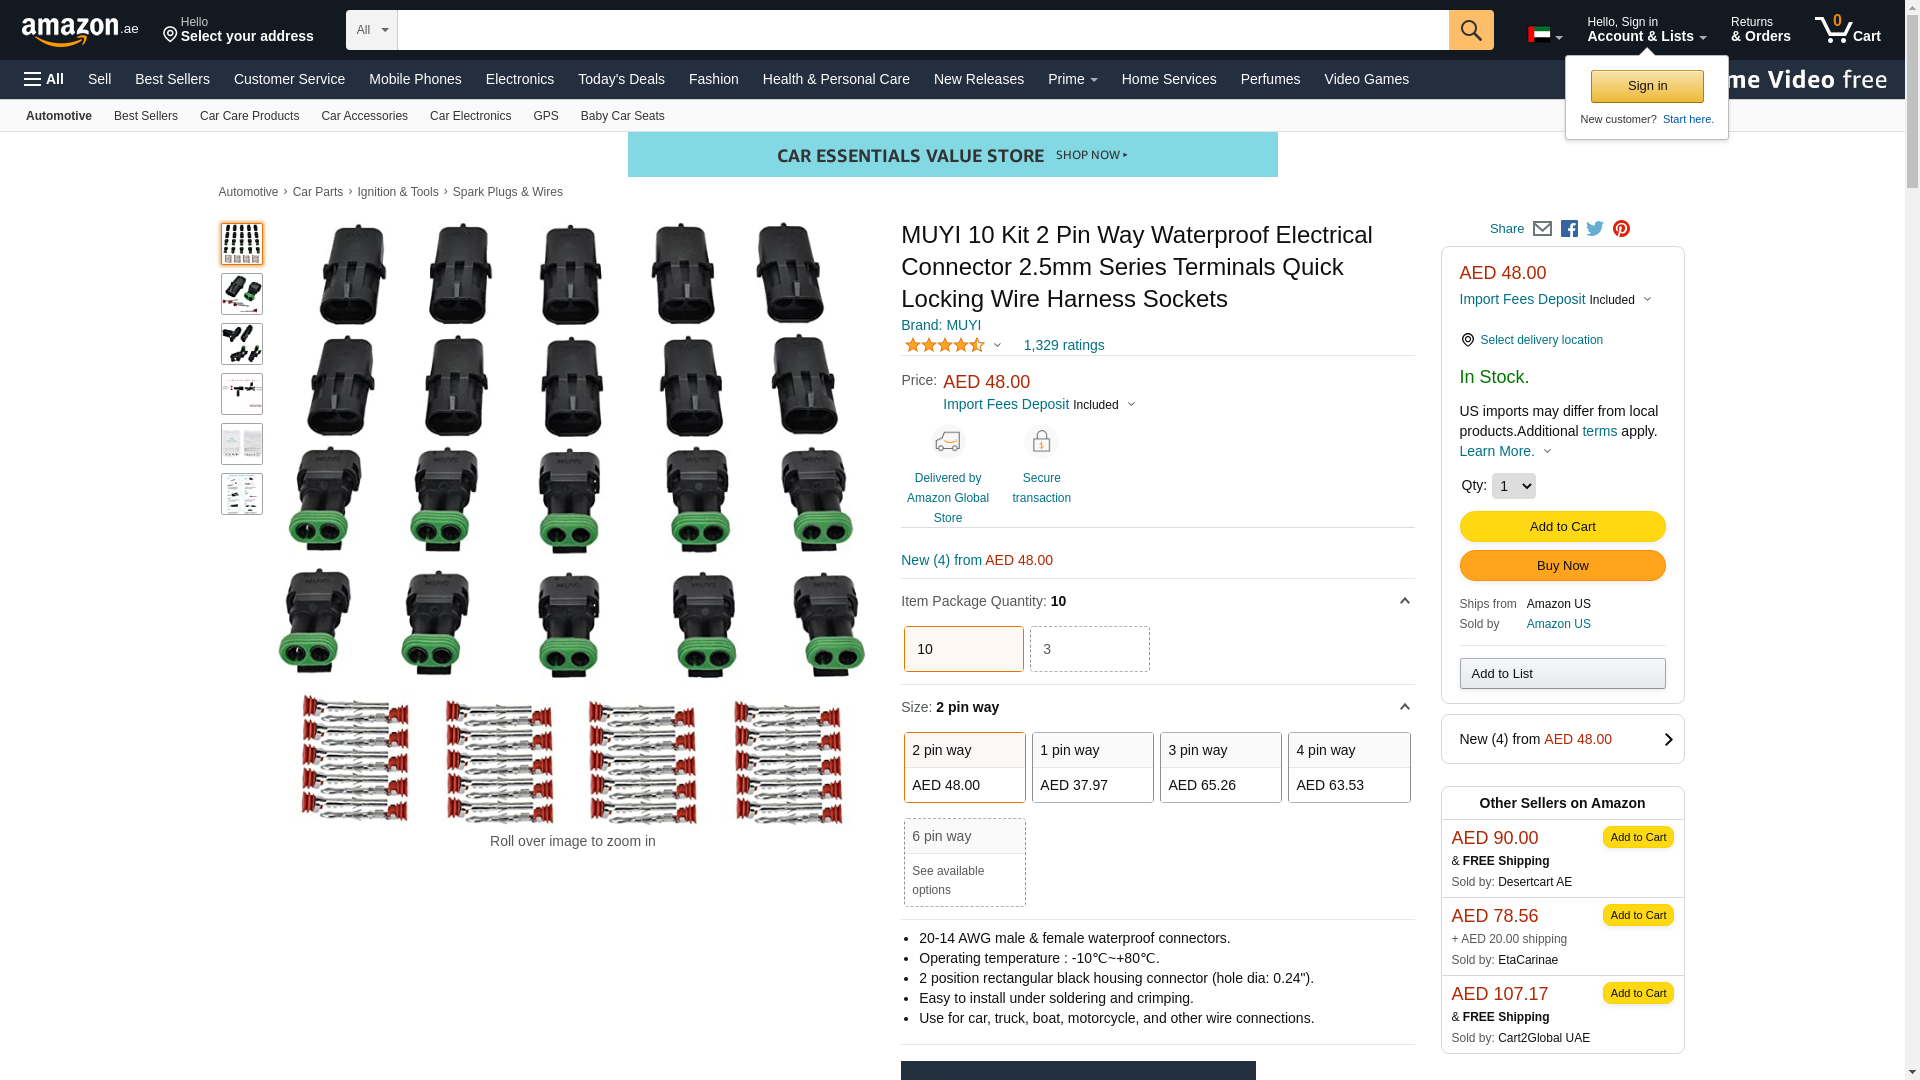Select the 3 pin way size option
Screen dimensions: 1920x1080
point(1220,767)
